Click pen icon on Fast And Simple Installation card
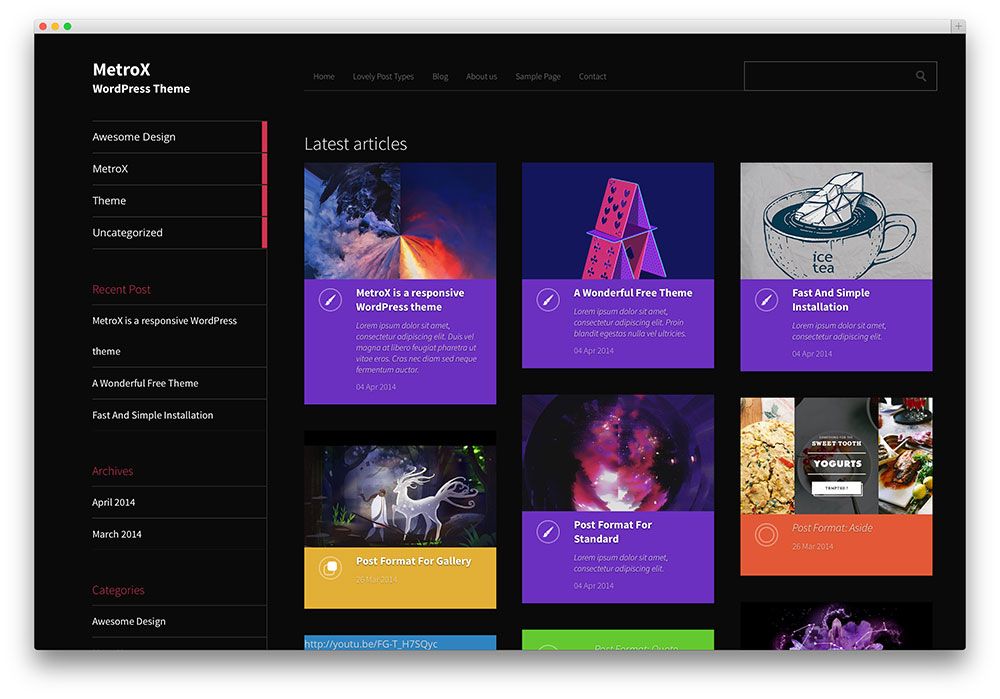Image resolution: width=1000 pixels, height=699 pixels. click(x=766, y=300)
